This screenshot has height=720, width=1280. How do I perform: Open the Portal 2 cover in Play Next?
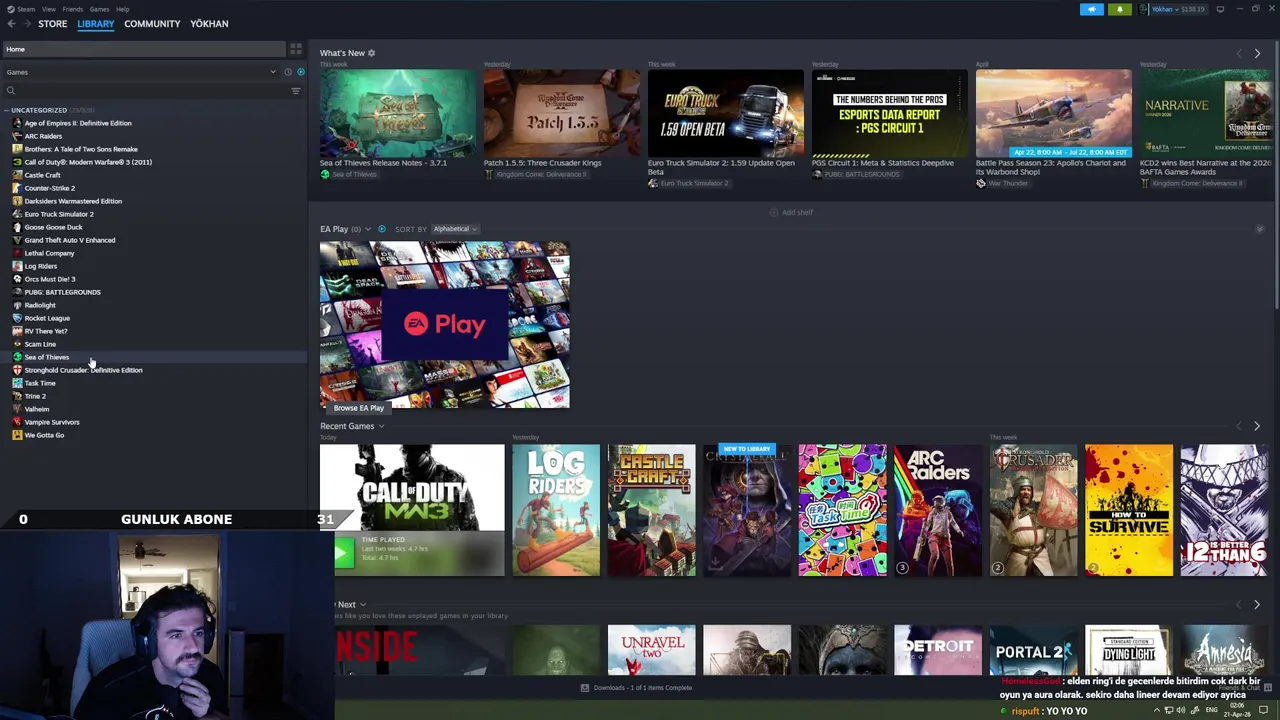tap(1033, 651)
